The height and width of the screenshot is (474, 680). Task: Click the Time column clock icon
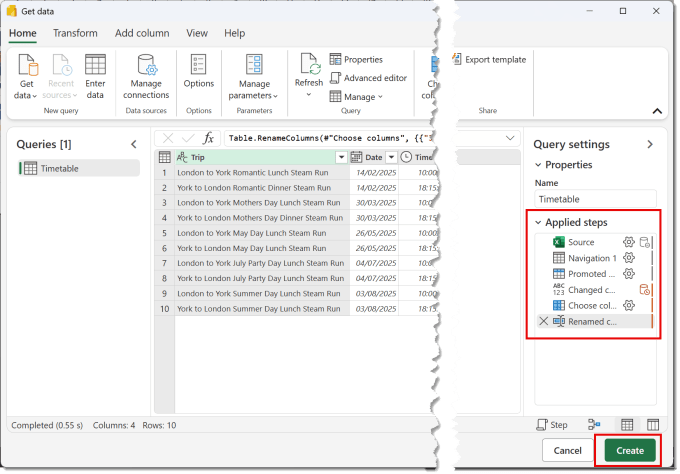(x=406, y=157)
